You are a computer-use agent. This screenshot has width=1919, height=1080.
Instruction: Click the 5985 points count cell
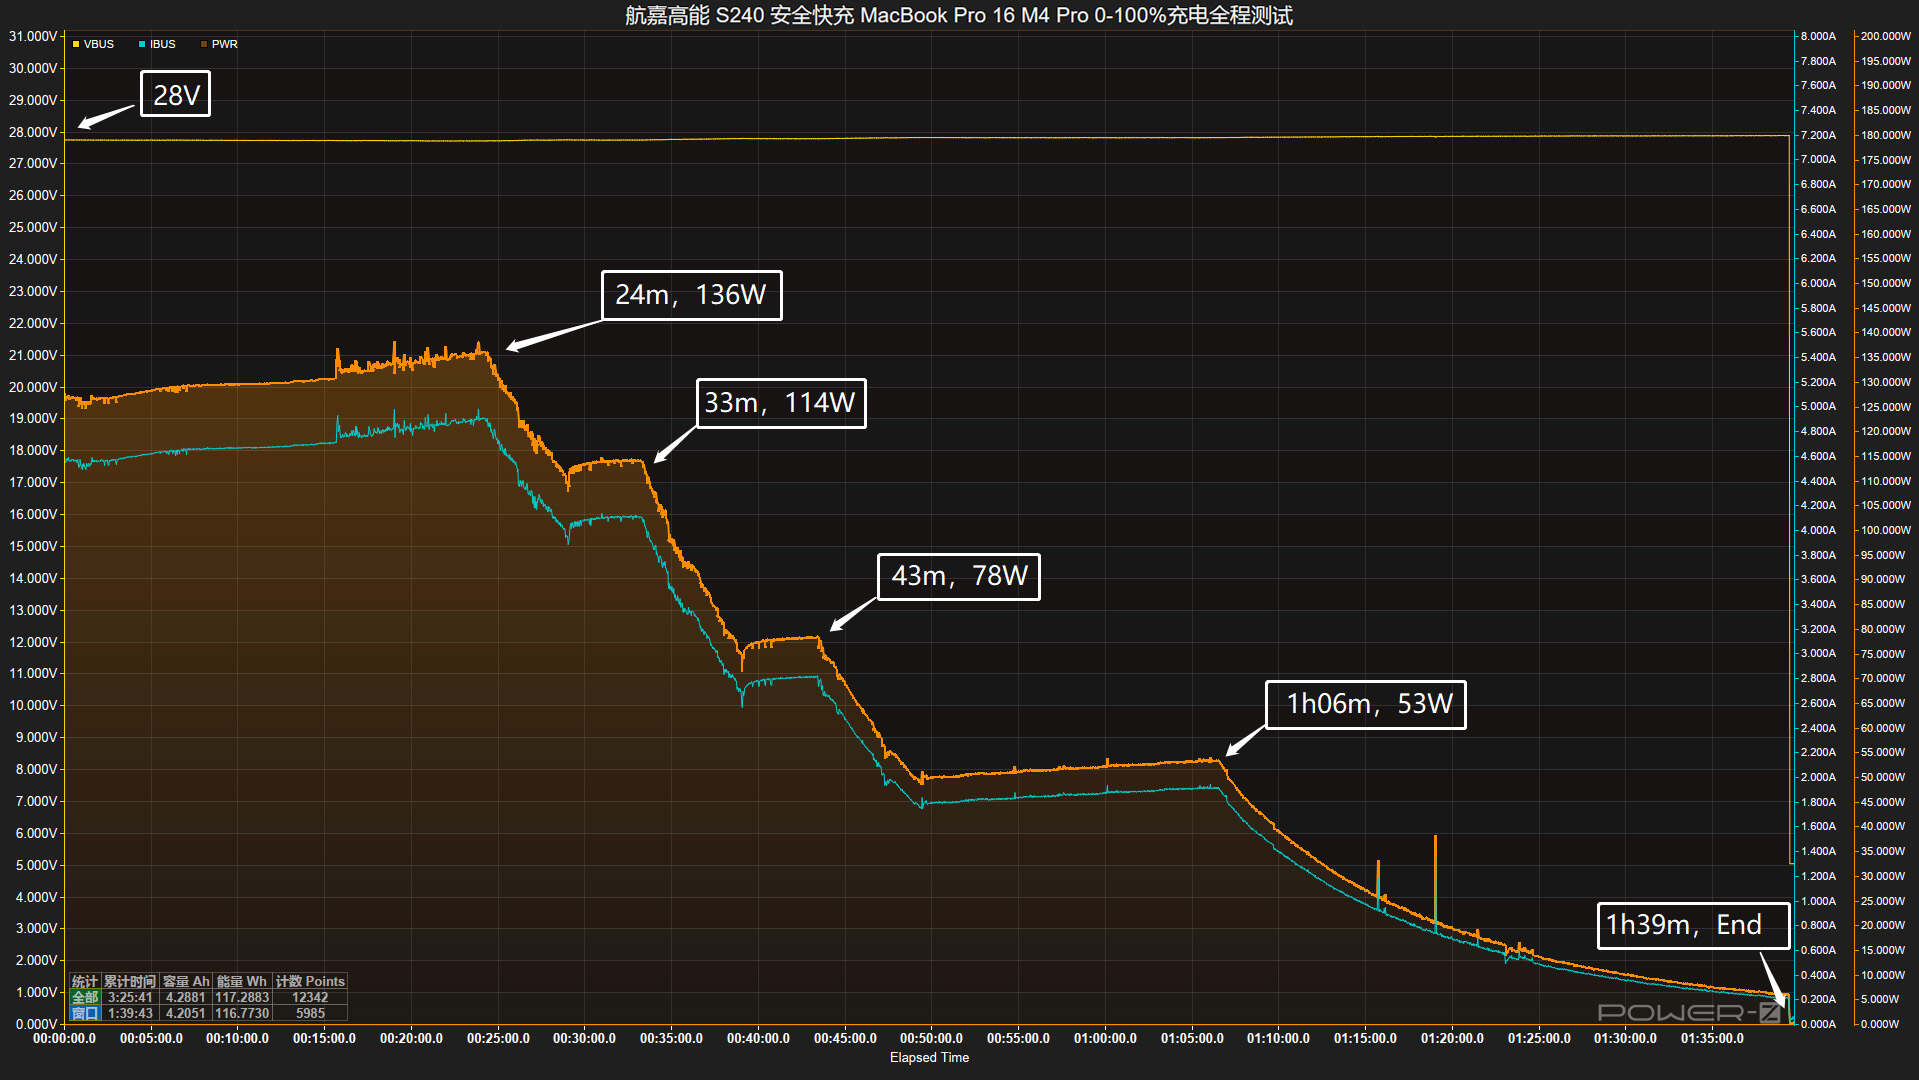click(x=310, y=1014)
